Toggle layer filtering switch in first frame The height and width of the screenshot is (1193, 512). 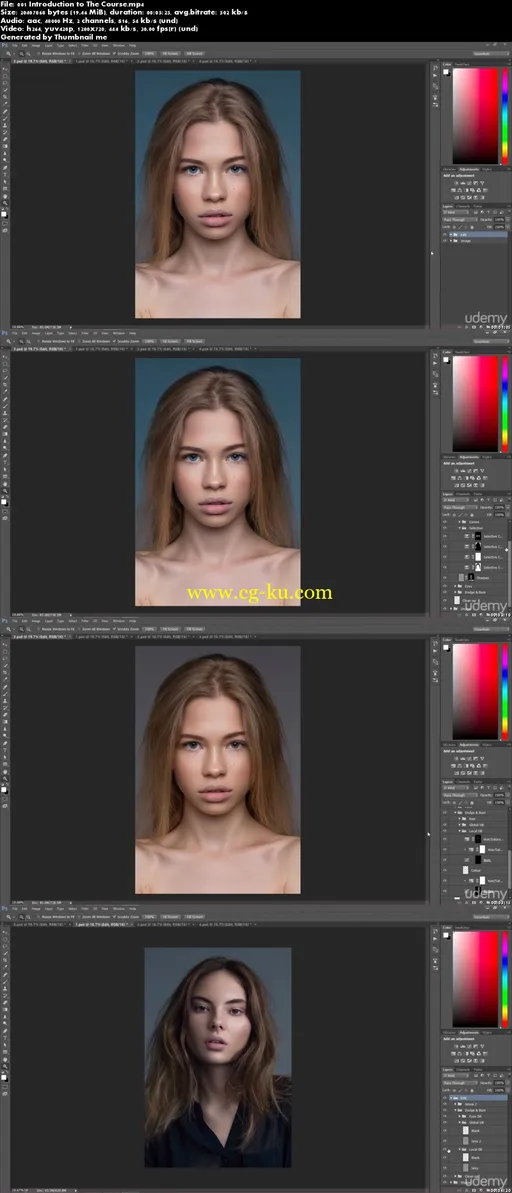click(509, 212)
